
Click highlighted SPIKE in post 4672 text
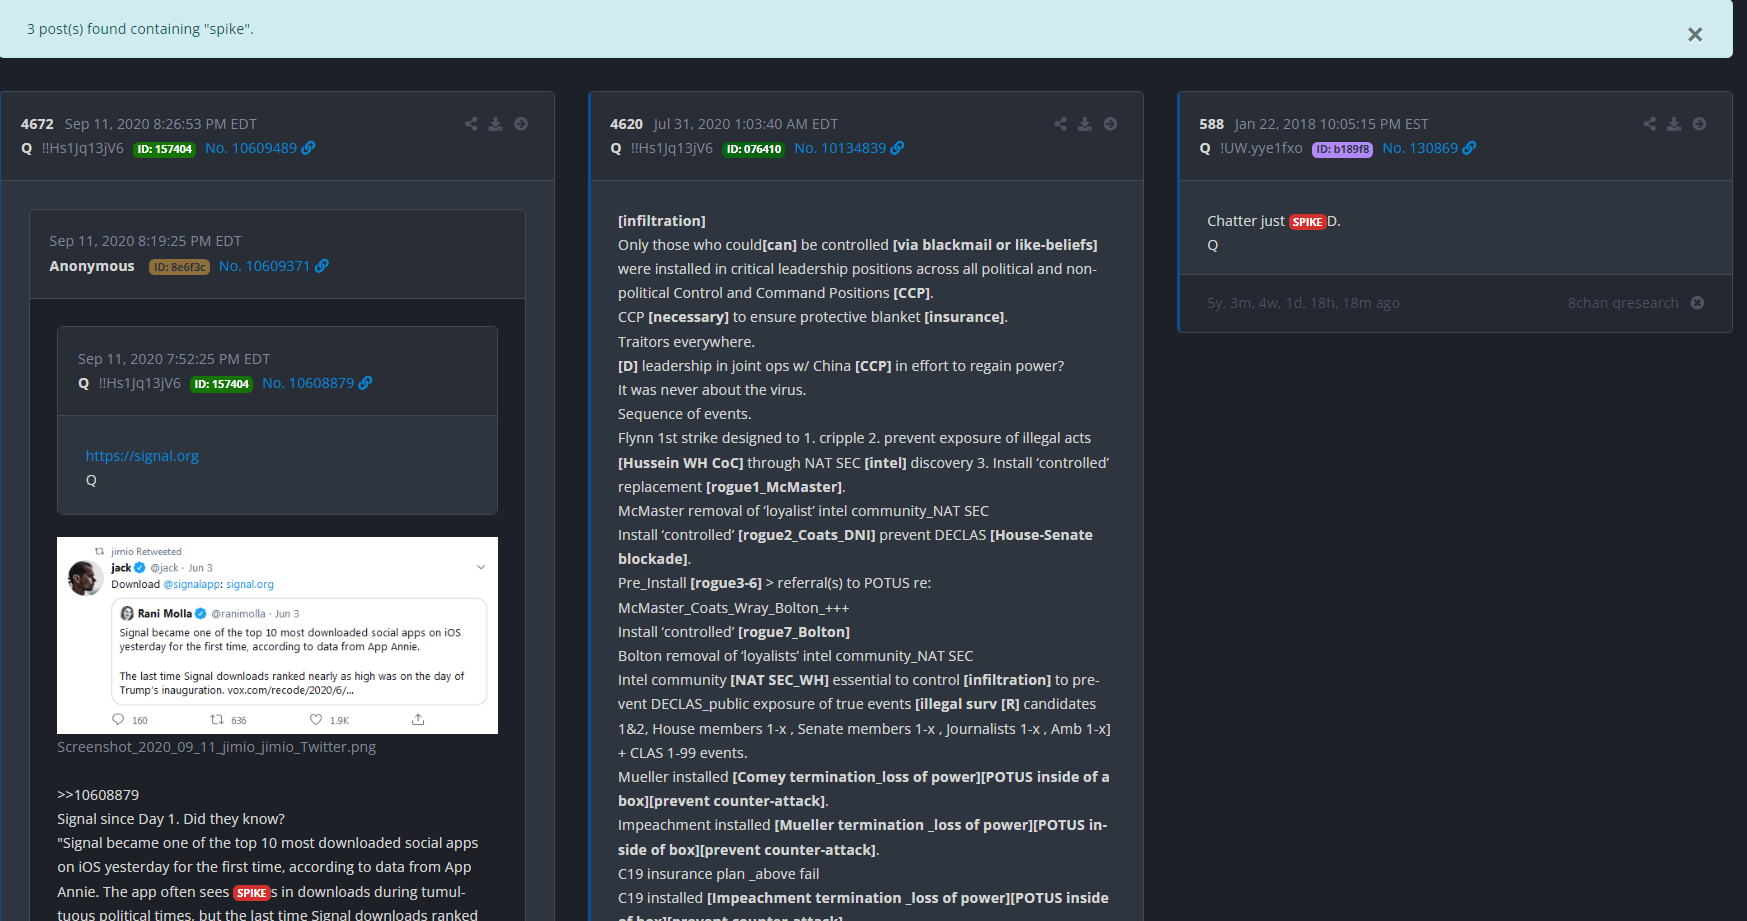251,893
